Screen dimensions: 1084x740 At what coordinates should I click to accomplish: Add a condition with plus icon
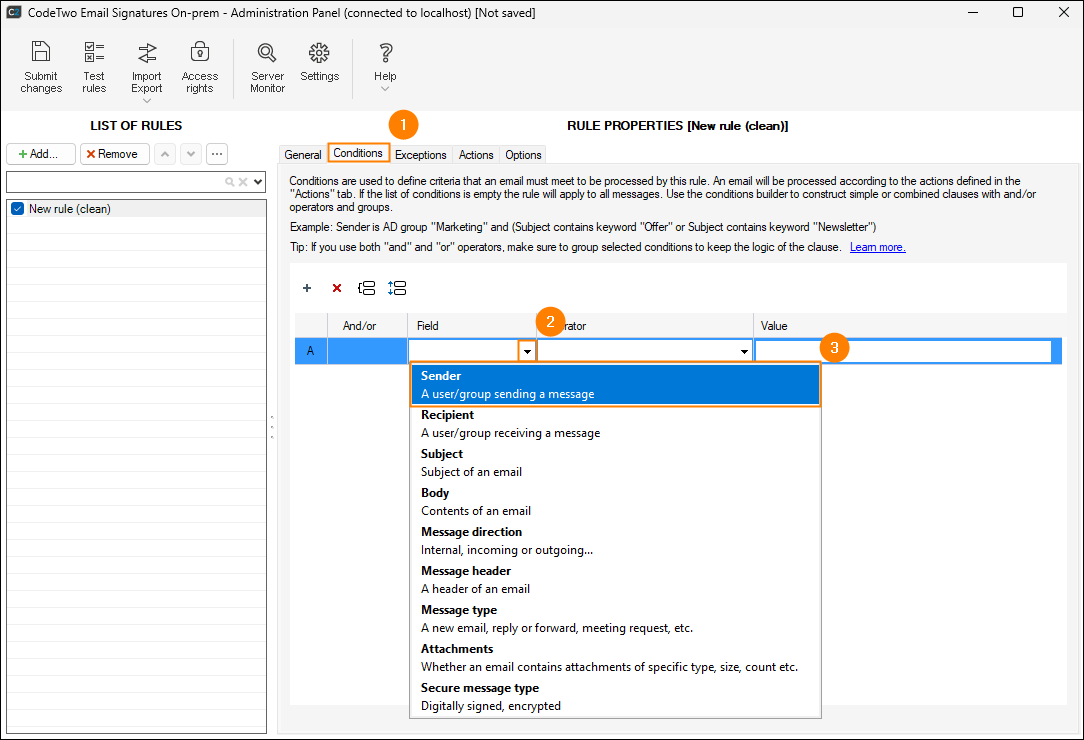coord(307,288)
